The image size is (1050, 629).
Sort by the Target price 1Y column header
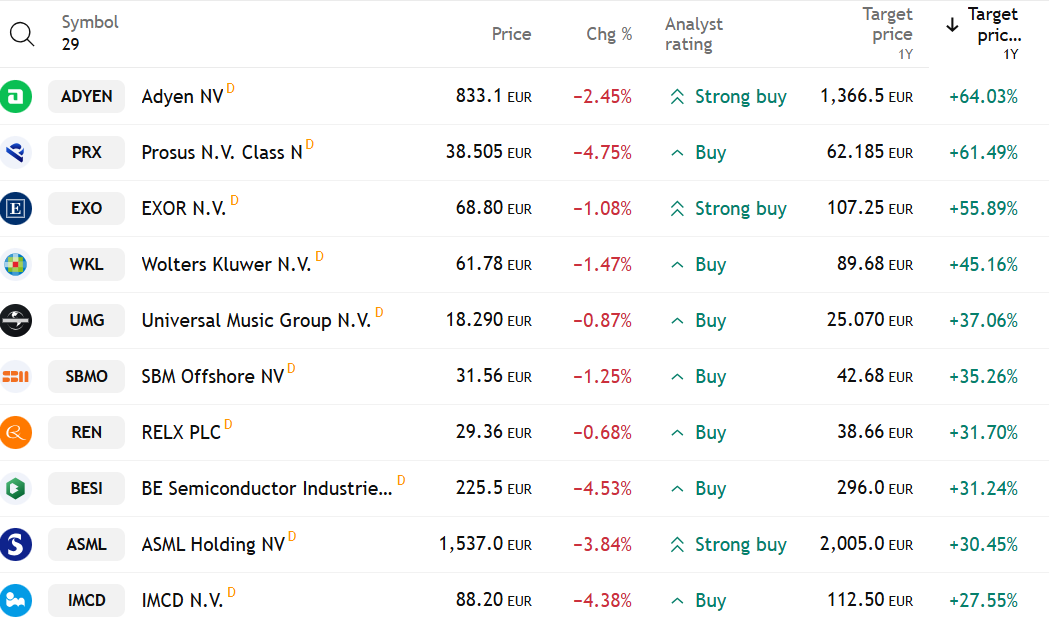click(x=887, y=33)
